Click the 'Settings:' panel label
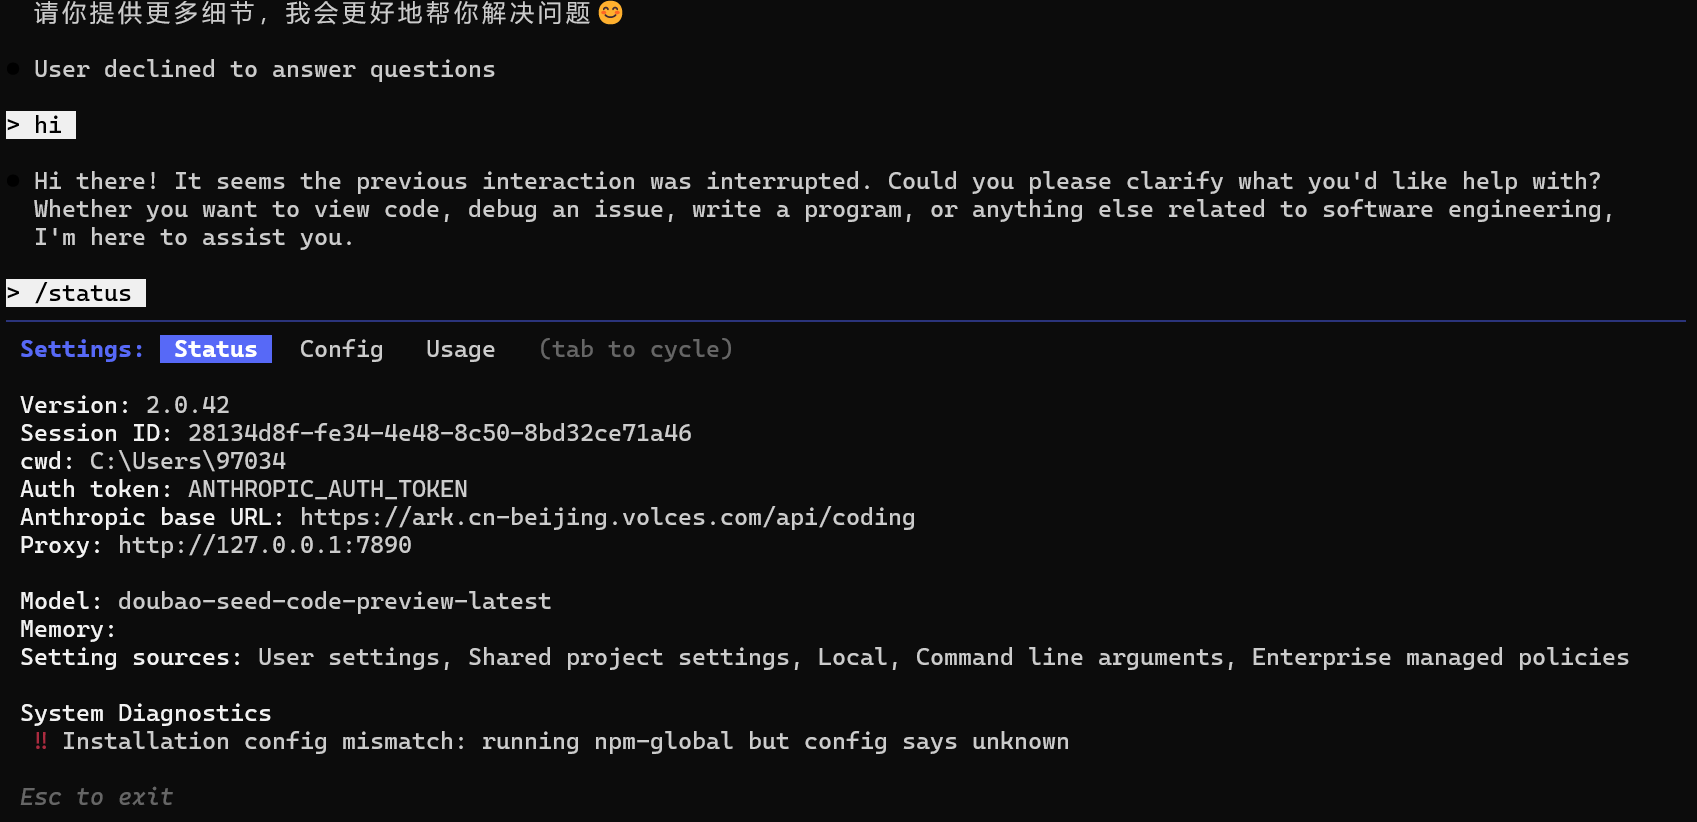Screen dimensions: 1697x822 tap(81, 349)
